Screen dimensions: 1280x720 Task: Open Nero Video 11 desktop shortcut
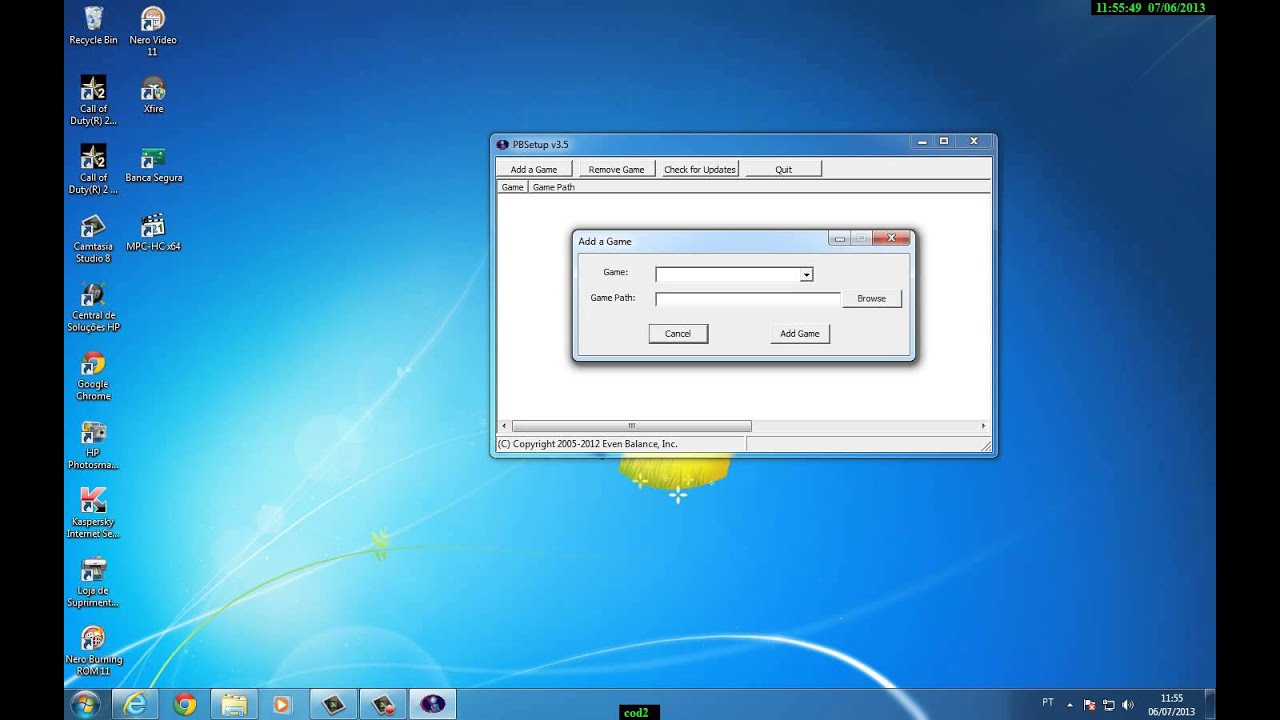pos(152,31)
